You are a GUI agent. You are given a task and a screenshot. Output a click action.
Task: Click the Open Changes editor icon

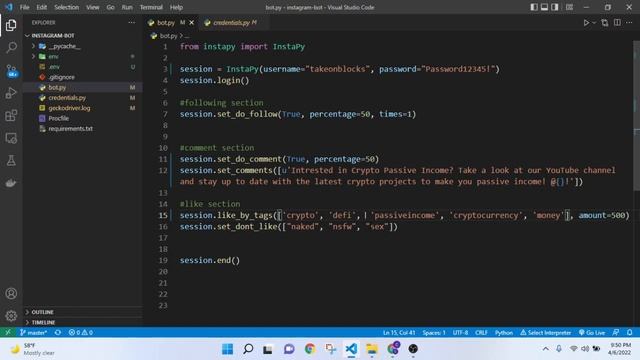point(605,23)
